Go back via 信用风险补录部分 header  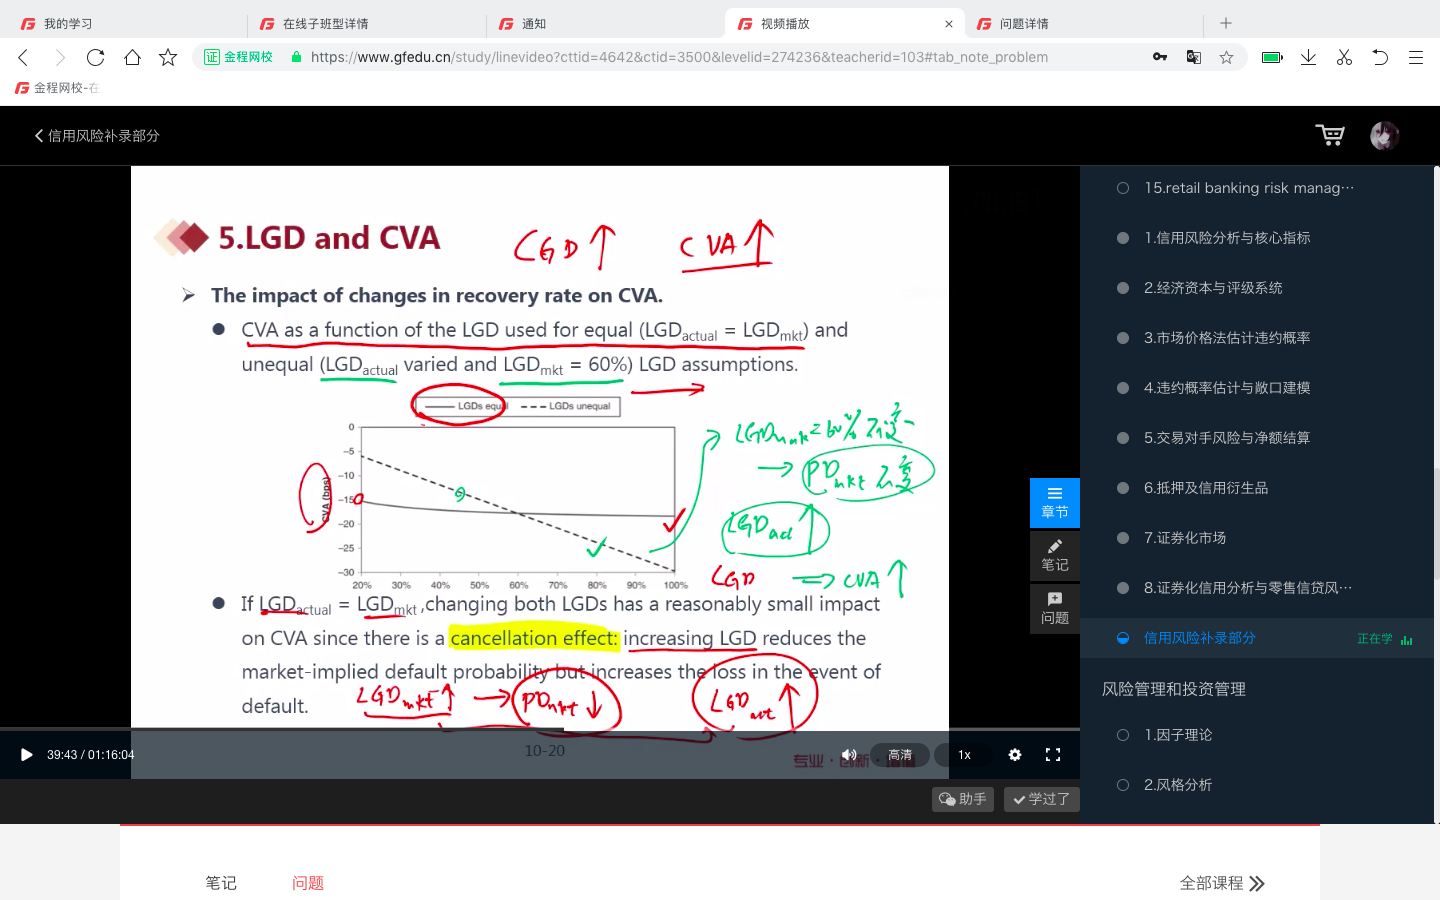point(97,135)
